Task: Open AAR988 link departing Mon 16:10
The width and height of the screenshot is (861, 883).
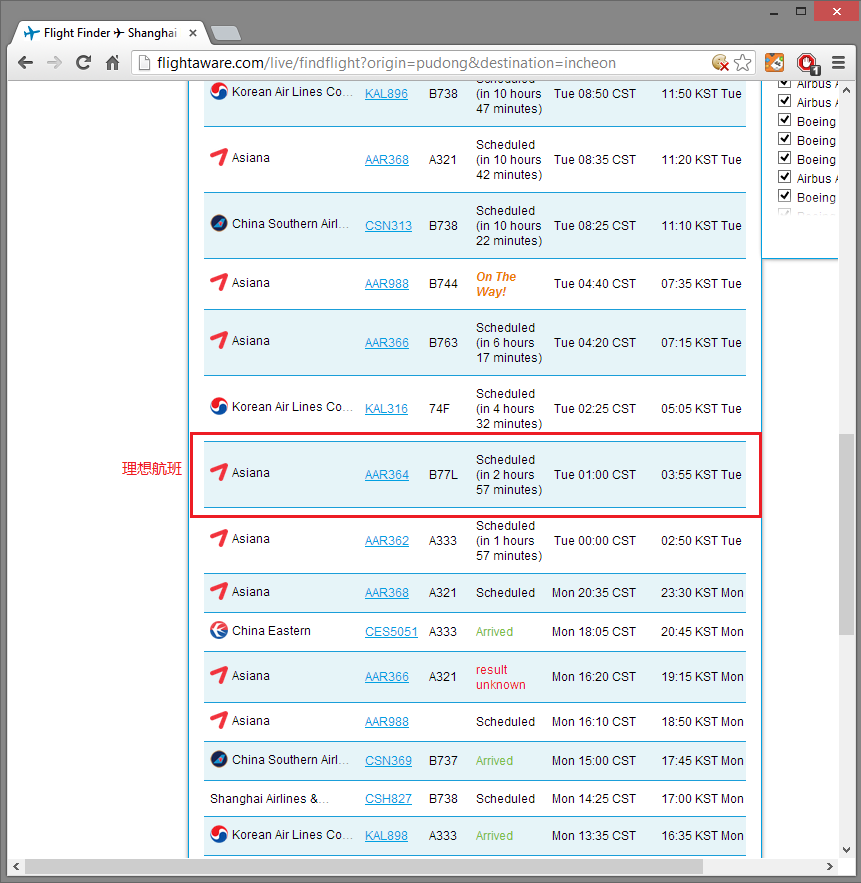Action: pyautogui.click(x=387, y=721)
